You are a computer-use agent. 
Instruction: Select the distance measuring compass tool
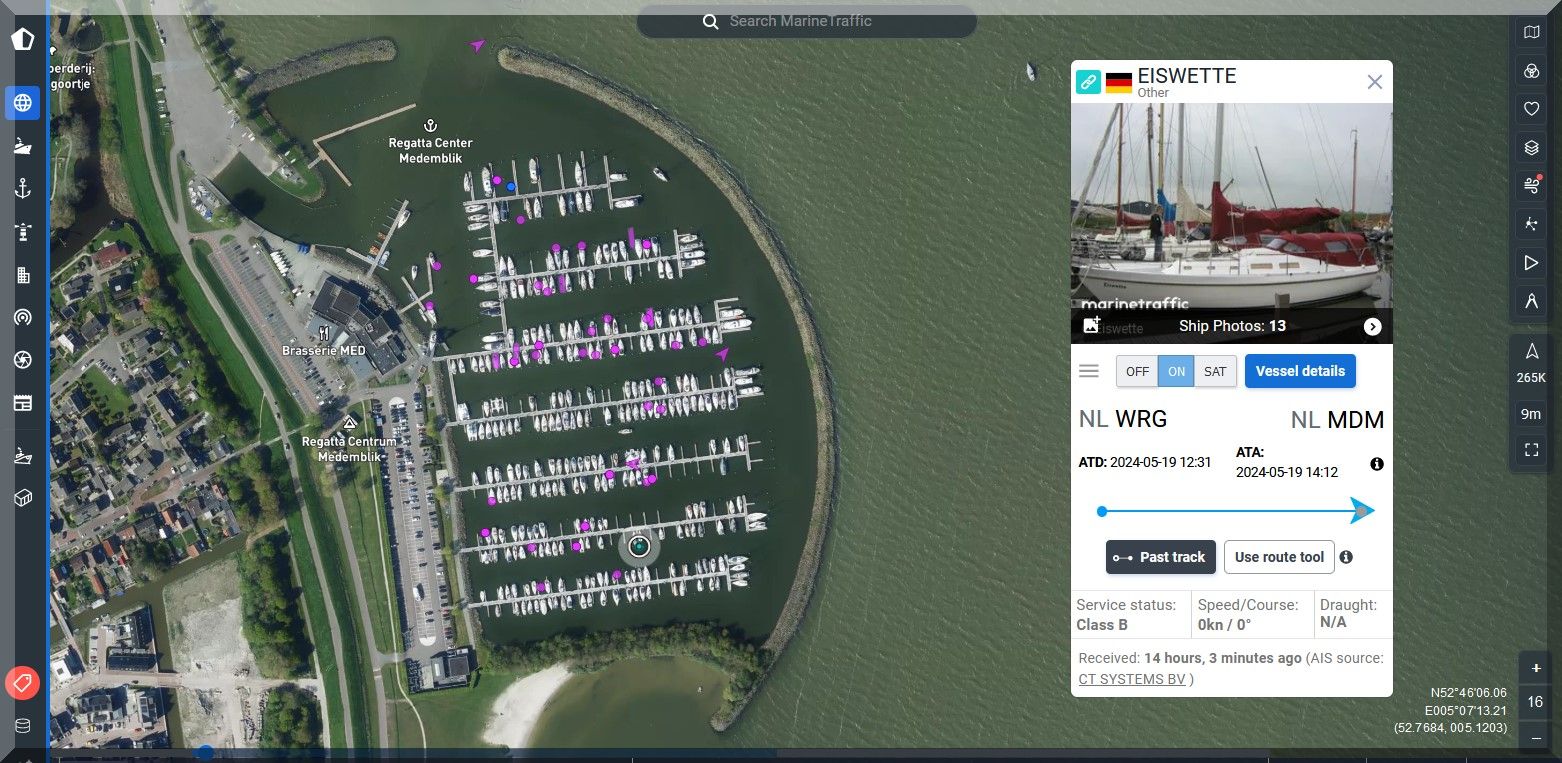(1531, 300)
